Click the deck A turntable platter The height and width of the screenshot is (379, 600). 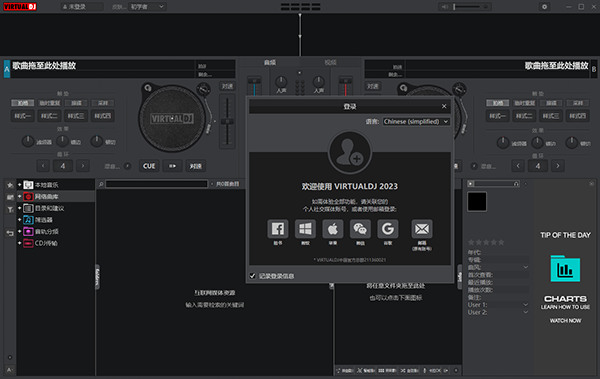point(171,118)
